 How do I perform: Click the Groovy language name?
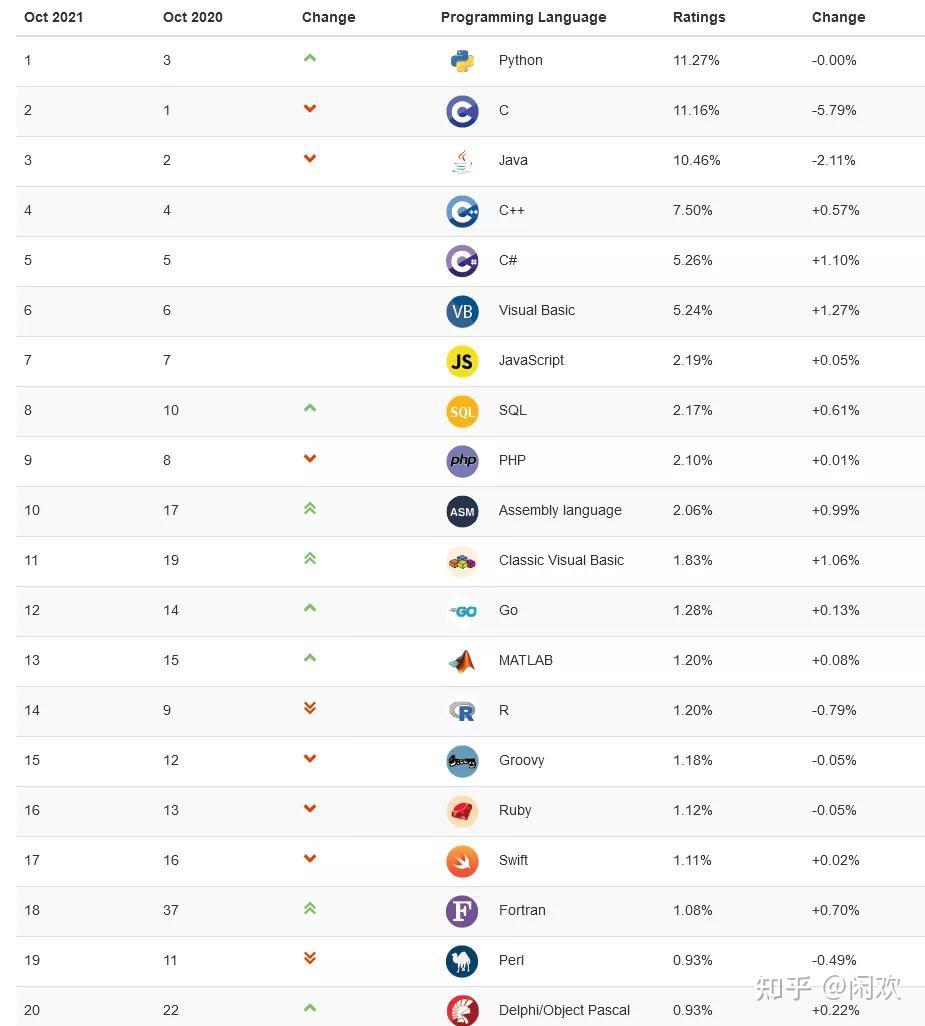point(521,760)
